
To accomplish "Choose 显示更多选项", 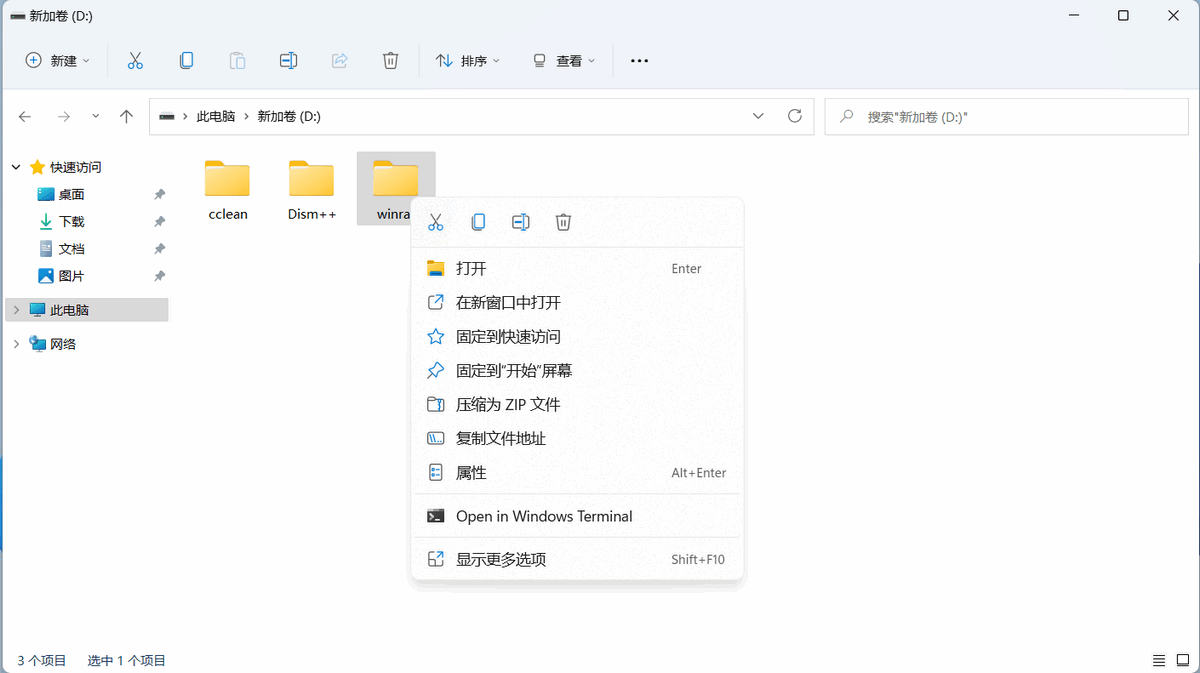I will [577, 559].
